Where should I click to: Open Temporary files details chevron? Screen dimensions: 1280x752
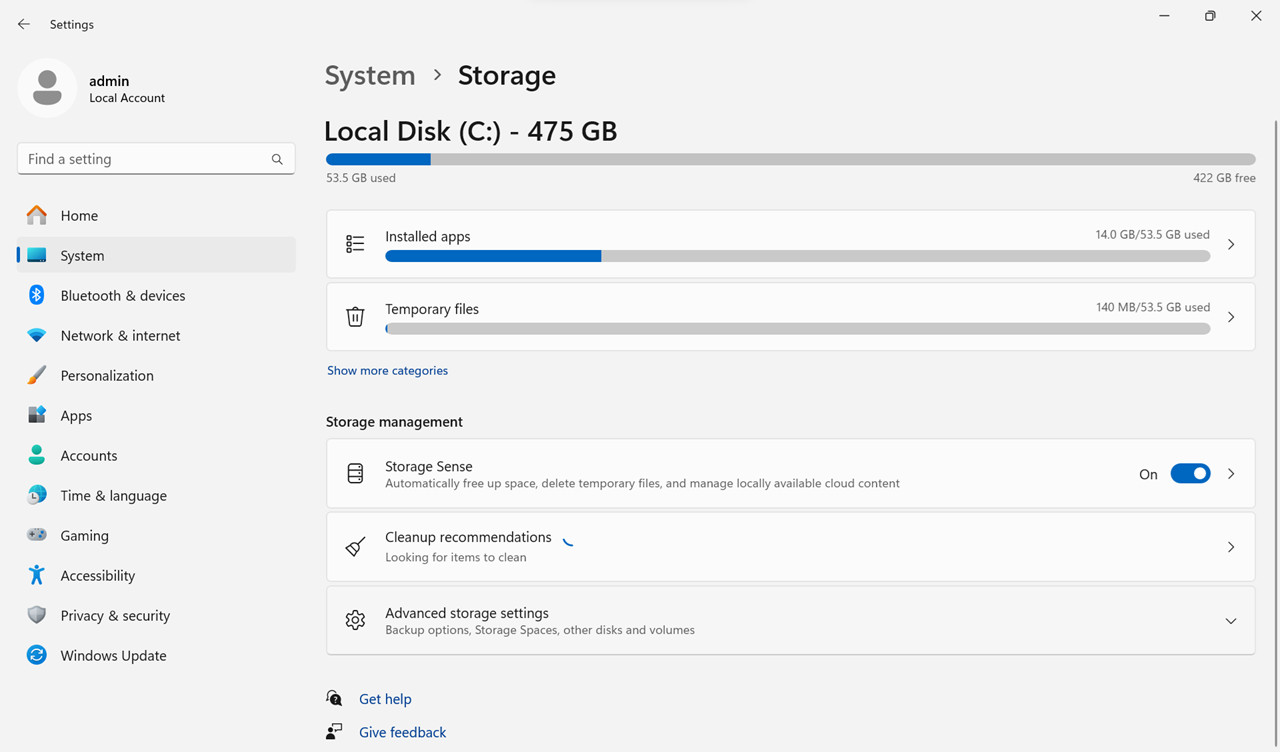1231,317
